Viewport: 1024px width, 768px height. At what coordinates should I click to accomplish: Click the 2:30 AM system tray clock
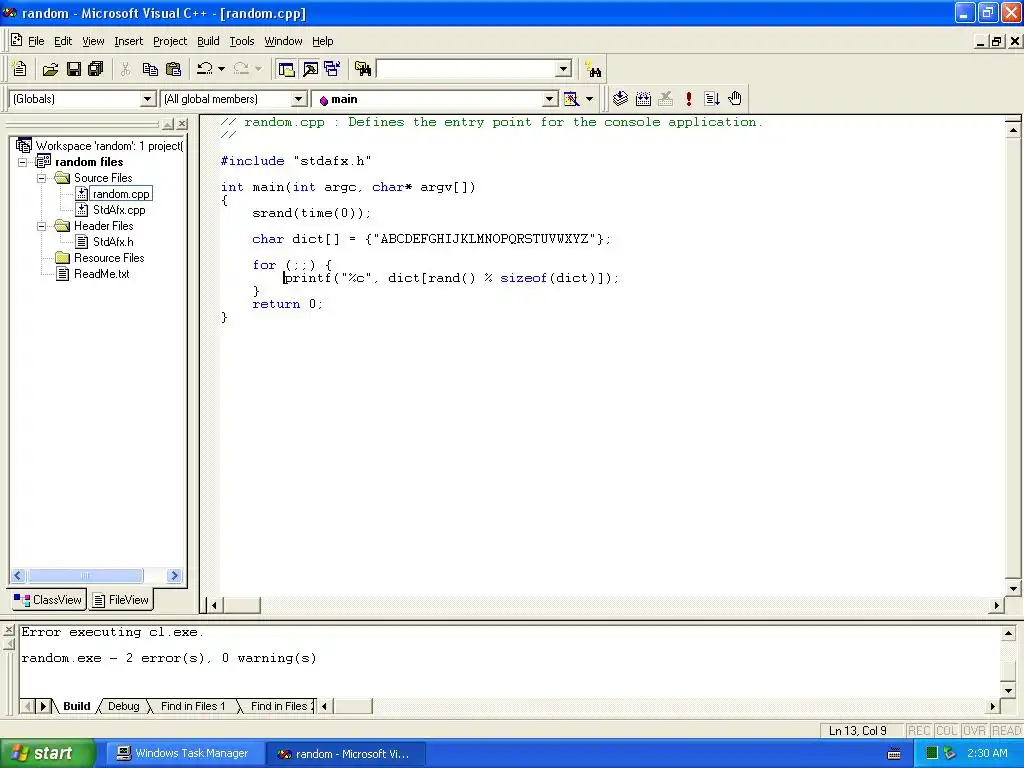click(987, 753)
